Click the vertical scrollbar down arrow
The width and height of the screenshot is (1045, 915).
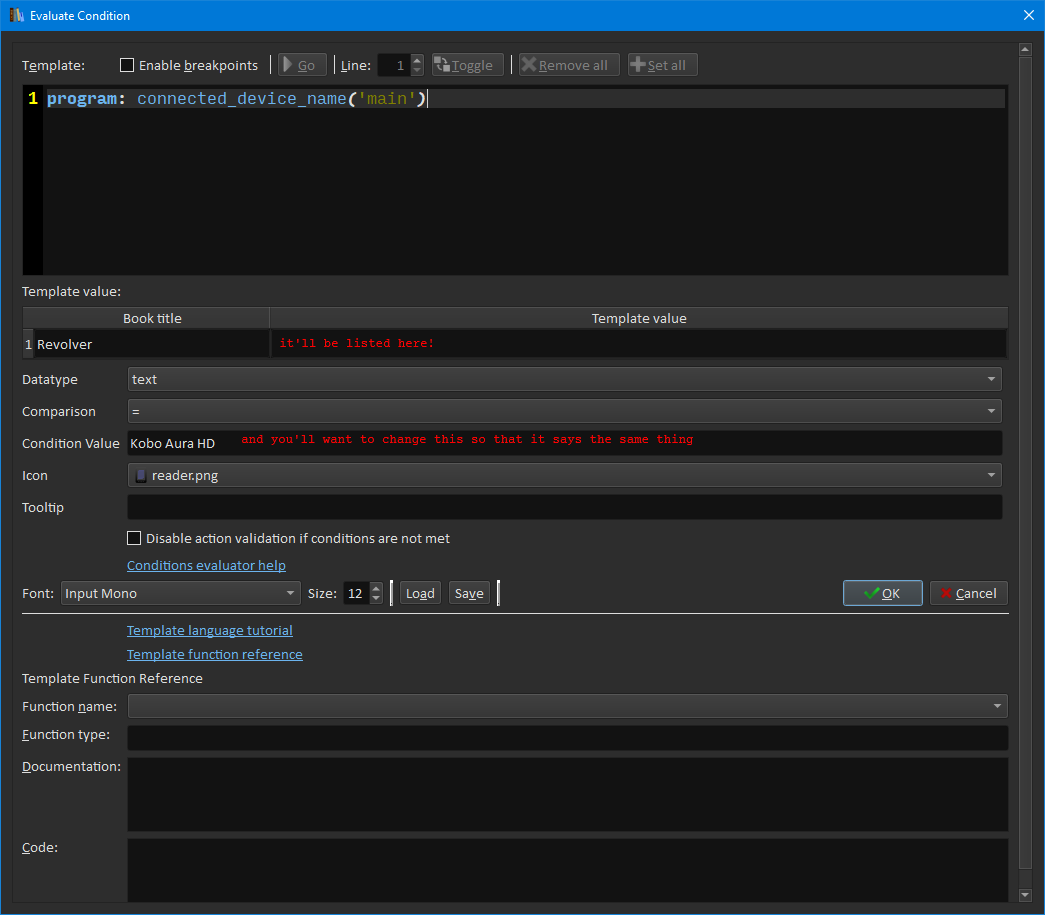(1024, 894)
